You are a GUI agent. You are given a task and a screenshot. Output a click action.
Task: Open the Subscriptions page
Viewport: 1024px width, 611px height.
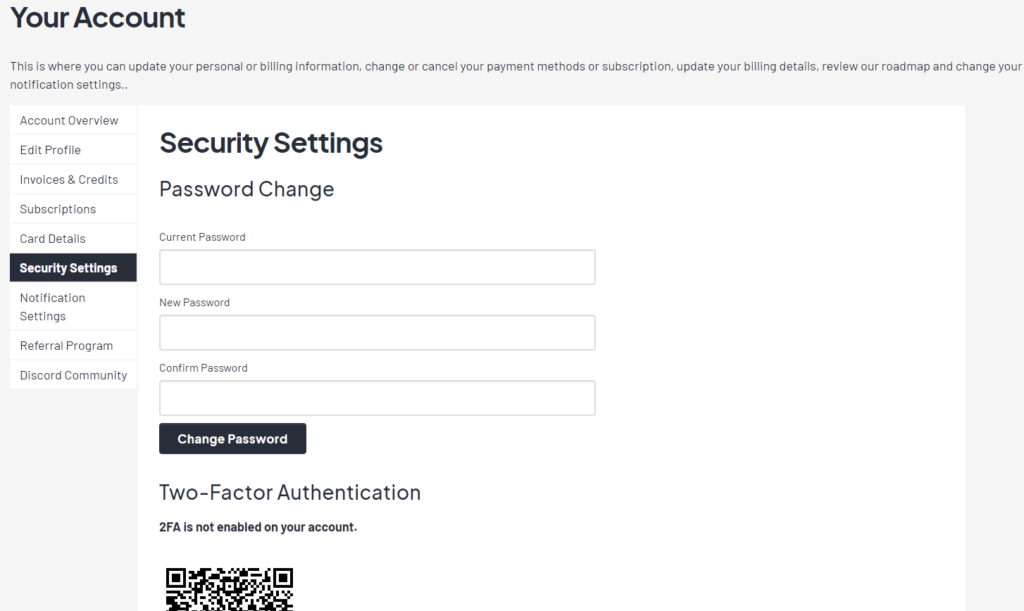click(57, 208)
